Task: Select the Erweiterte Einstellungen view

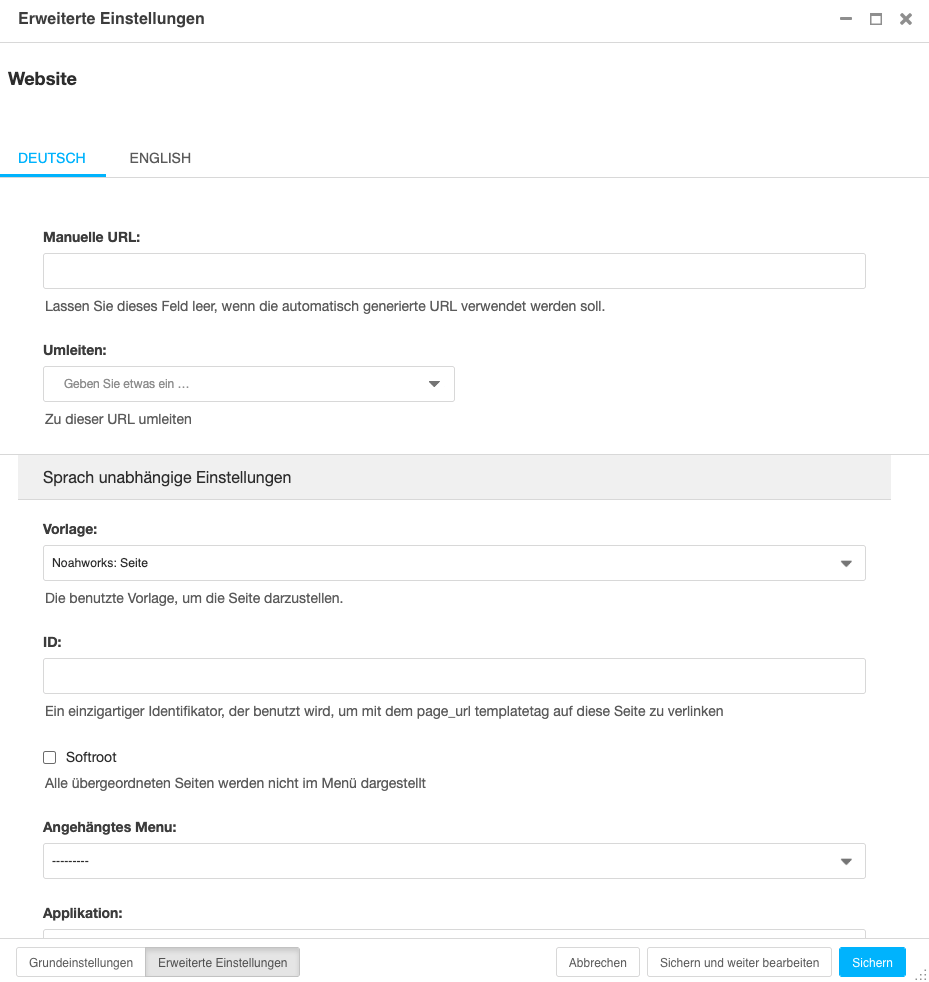Action: 222,962
